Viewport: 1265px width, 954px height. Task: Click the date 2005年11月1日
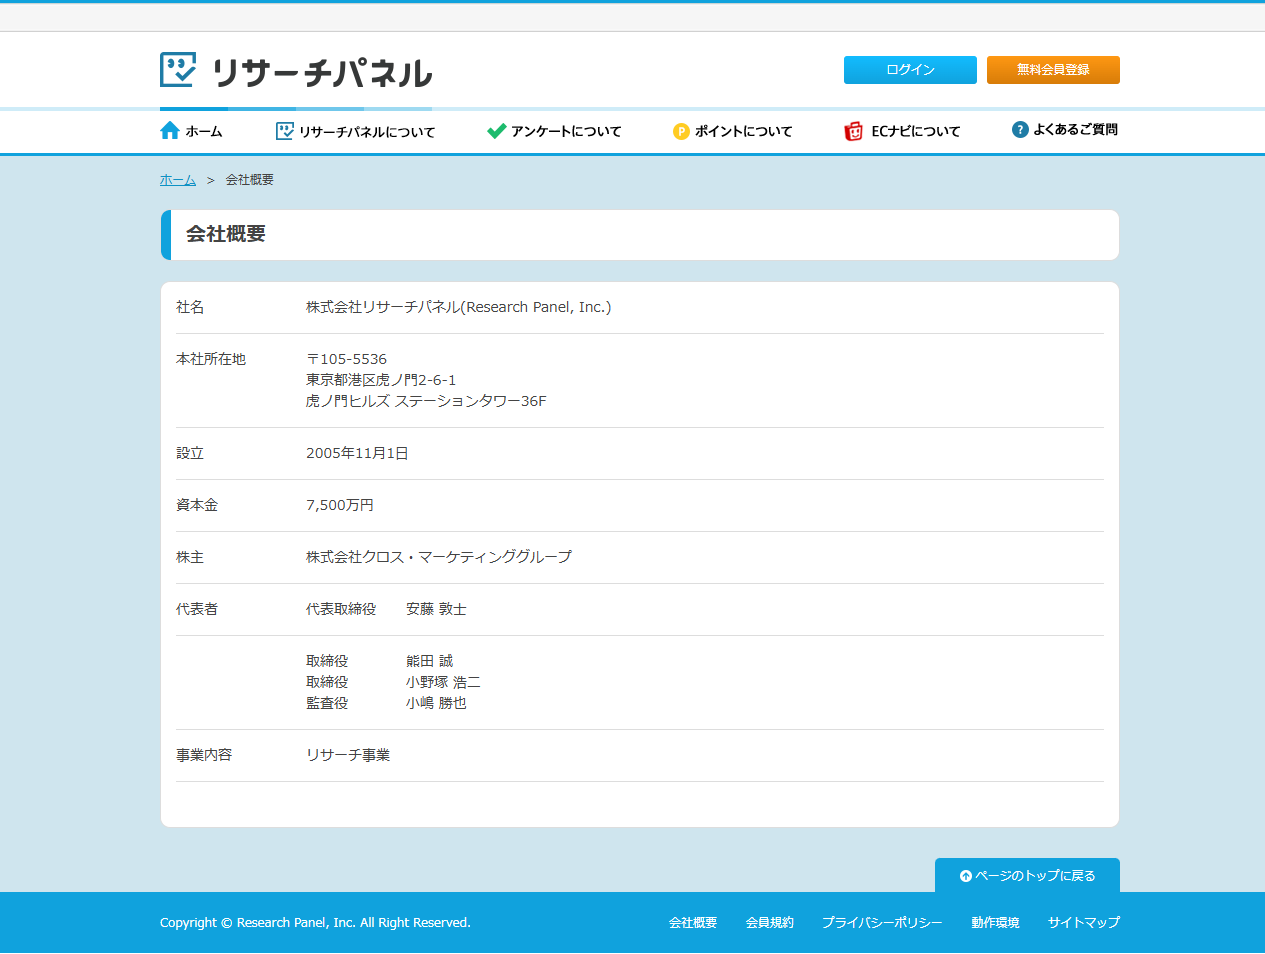tap(357, 453)
